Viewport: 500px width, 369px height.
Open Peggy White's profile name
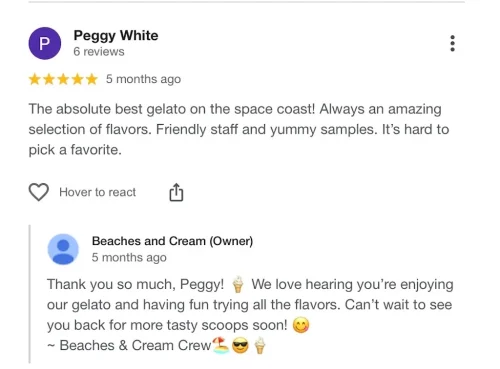[x=116, y=35]
